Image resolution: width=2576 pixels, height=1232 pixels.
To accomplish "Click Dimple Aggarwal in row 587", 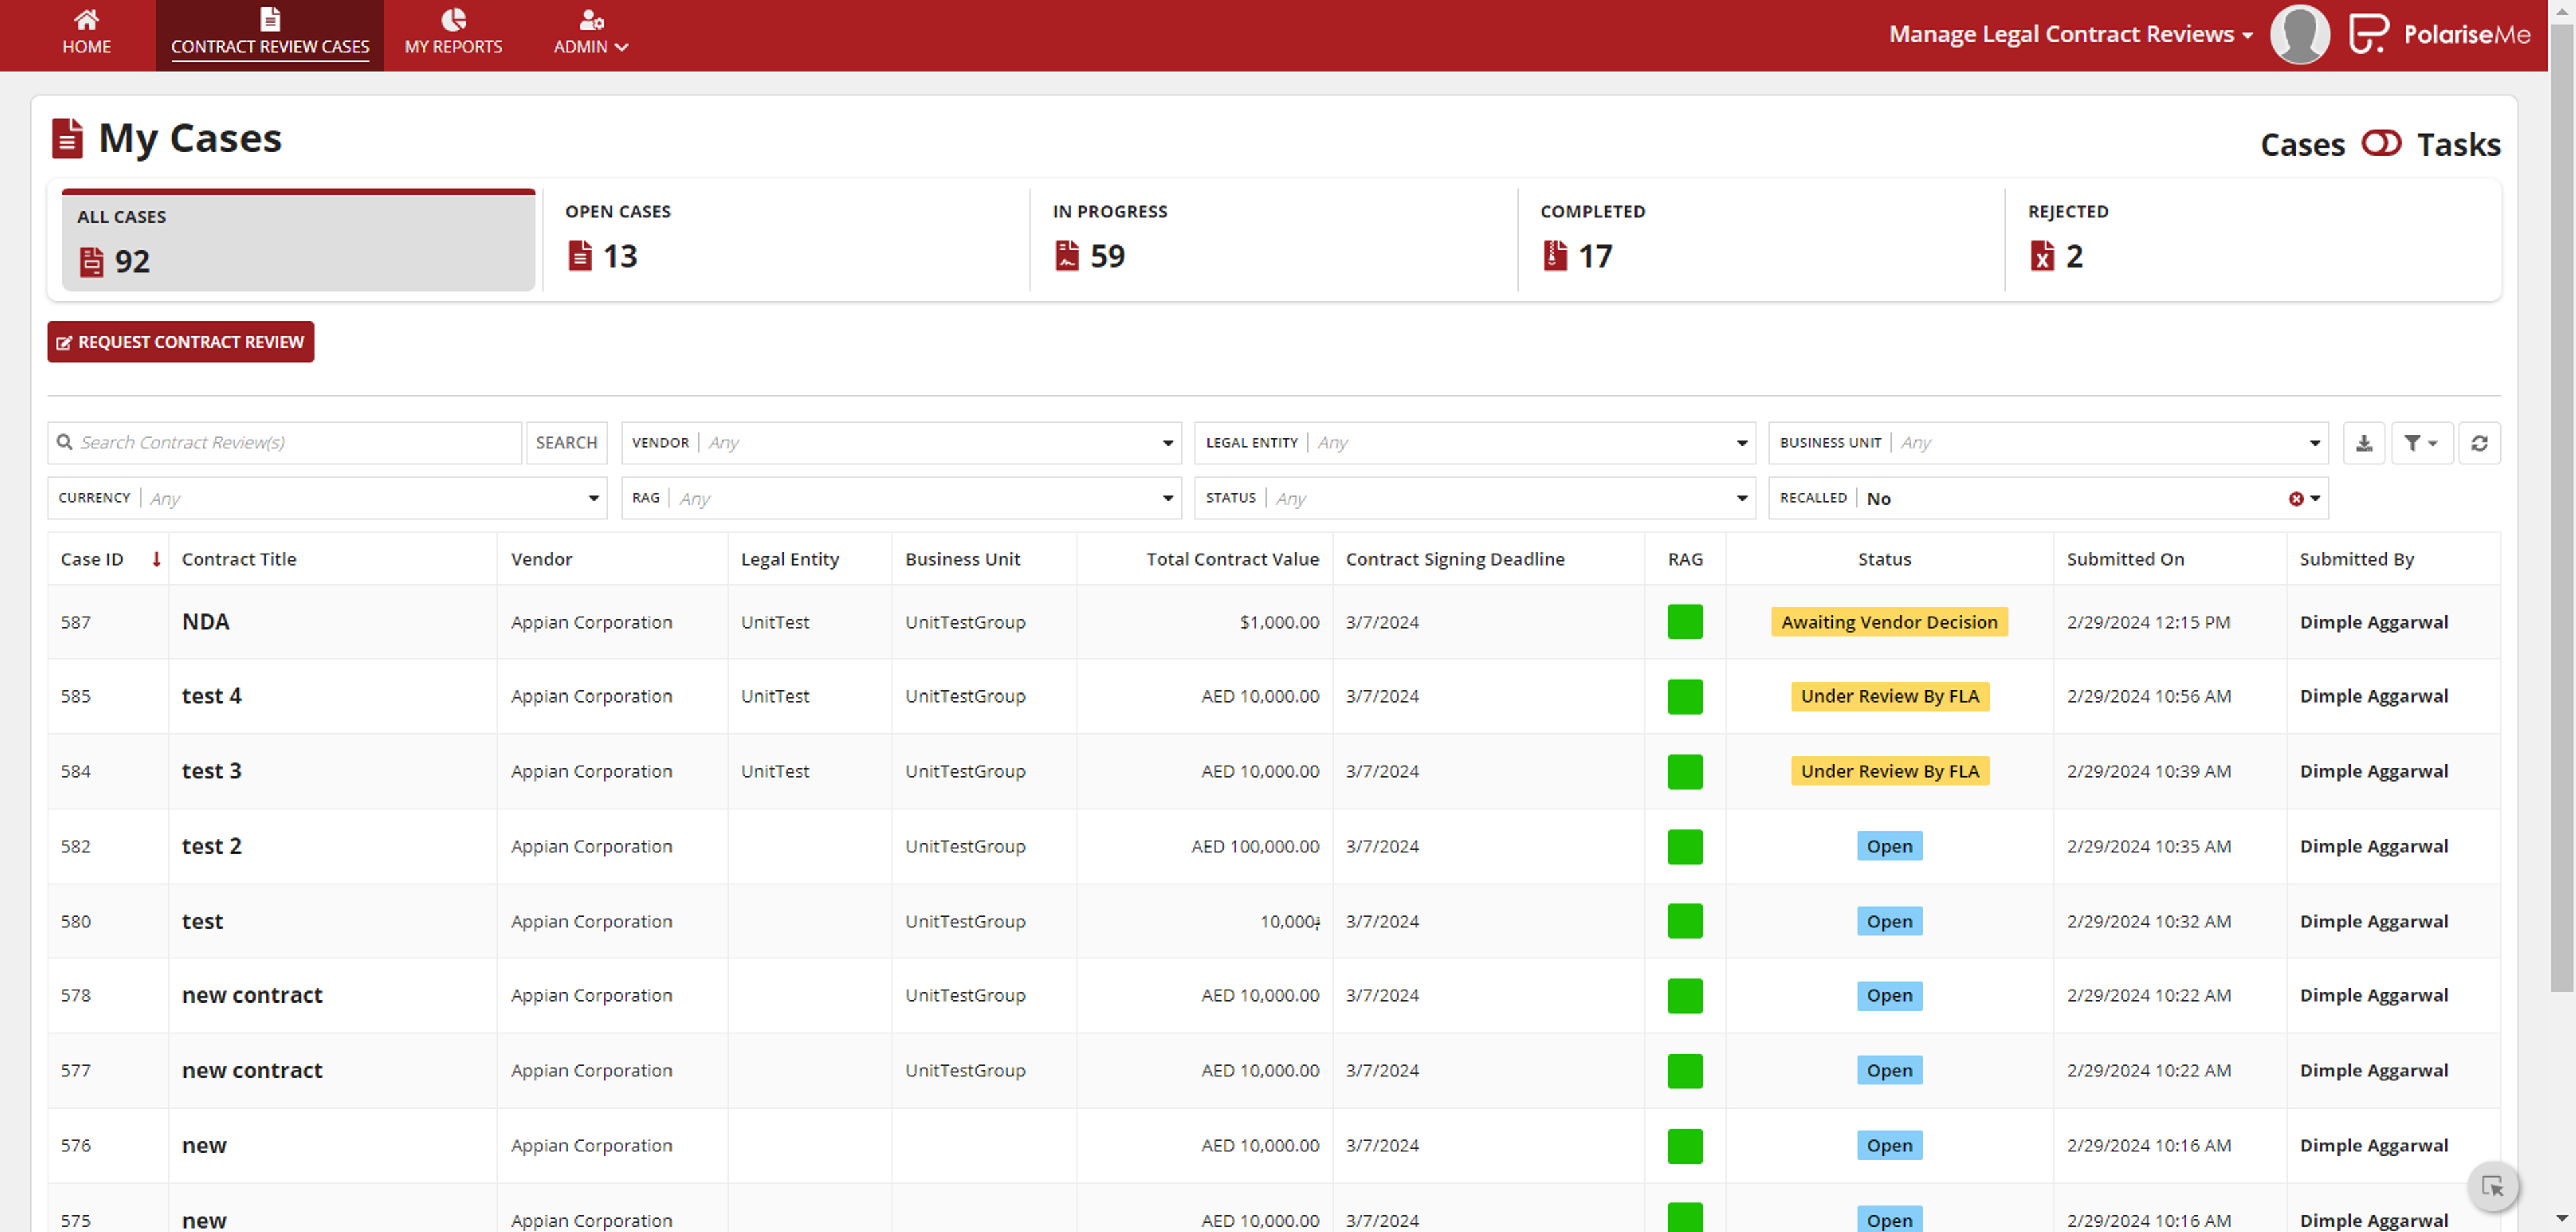I will click(2373, 622).
